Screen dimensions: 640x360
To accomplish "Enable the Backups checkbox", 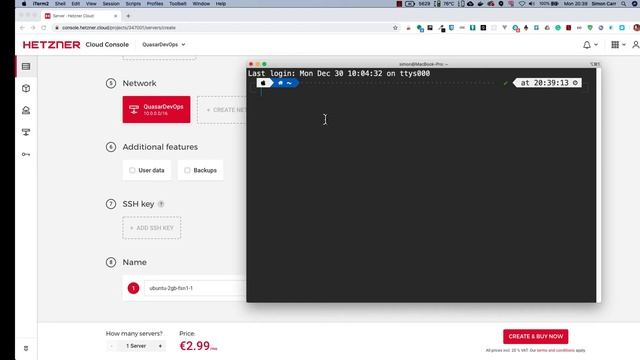I will (187, 170).
